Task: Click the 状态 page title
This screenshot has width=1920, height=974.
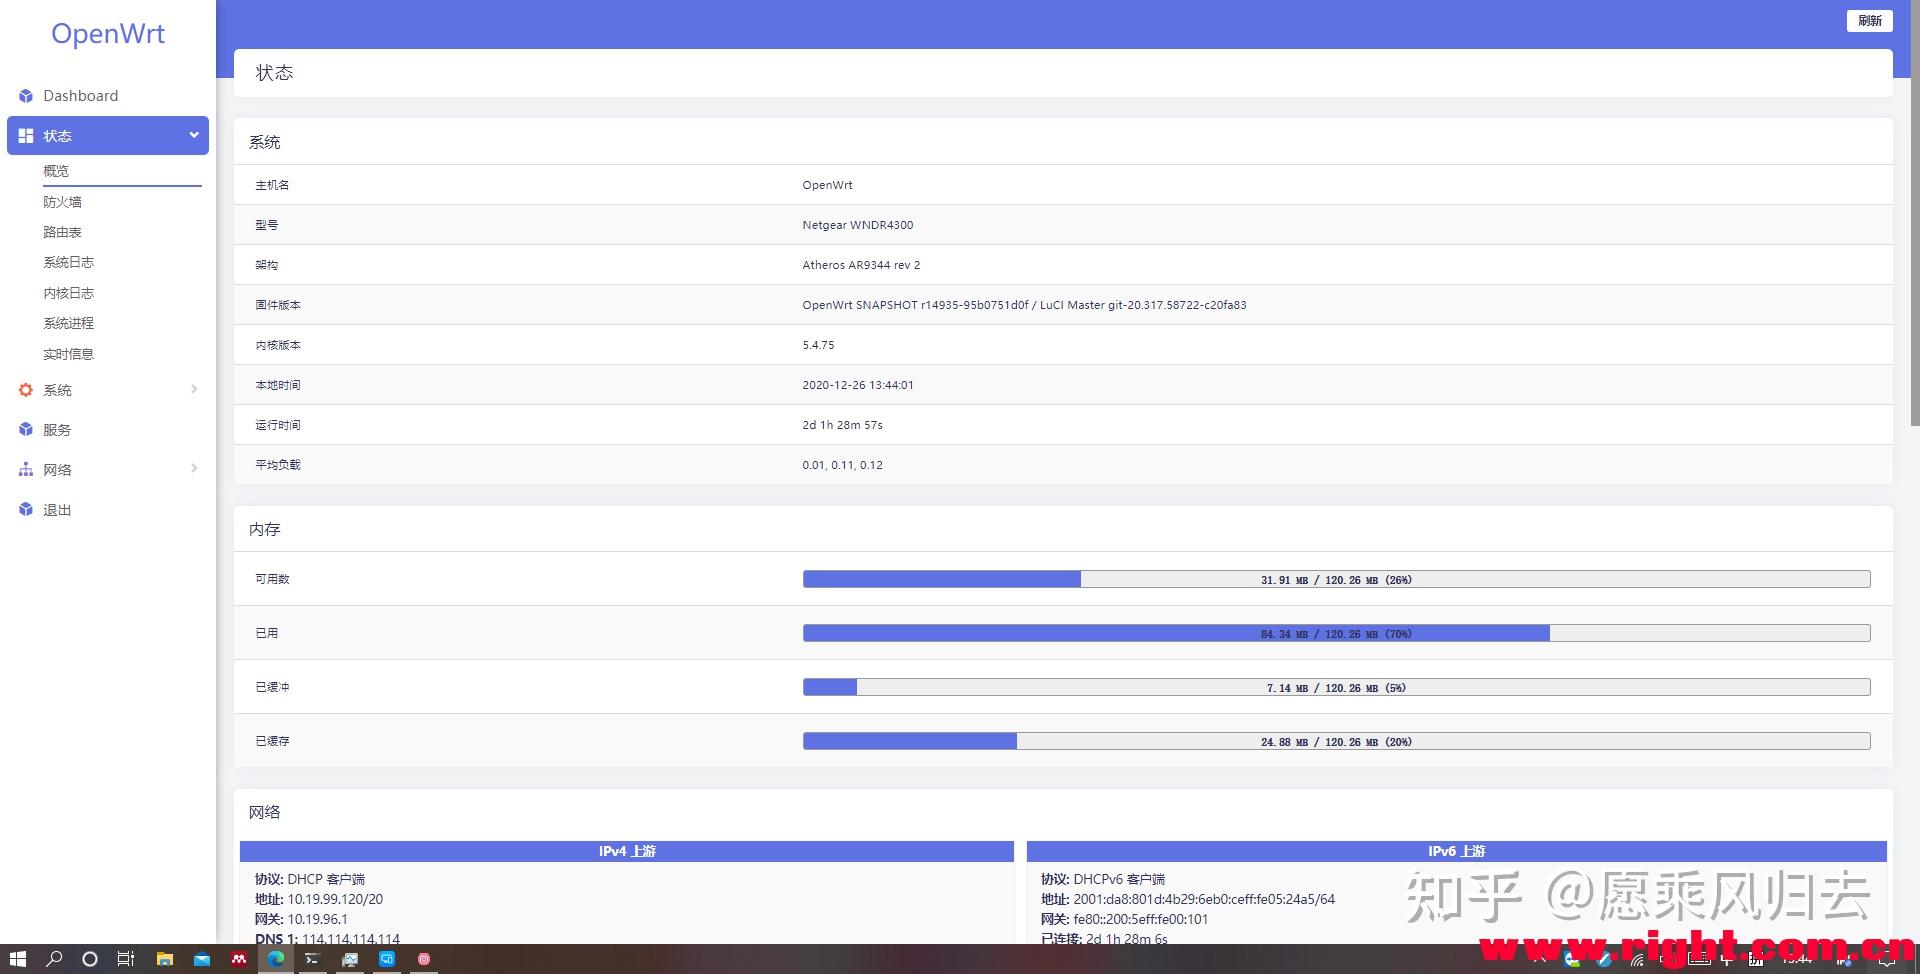Action: [x=274, y=73]
